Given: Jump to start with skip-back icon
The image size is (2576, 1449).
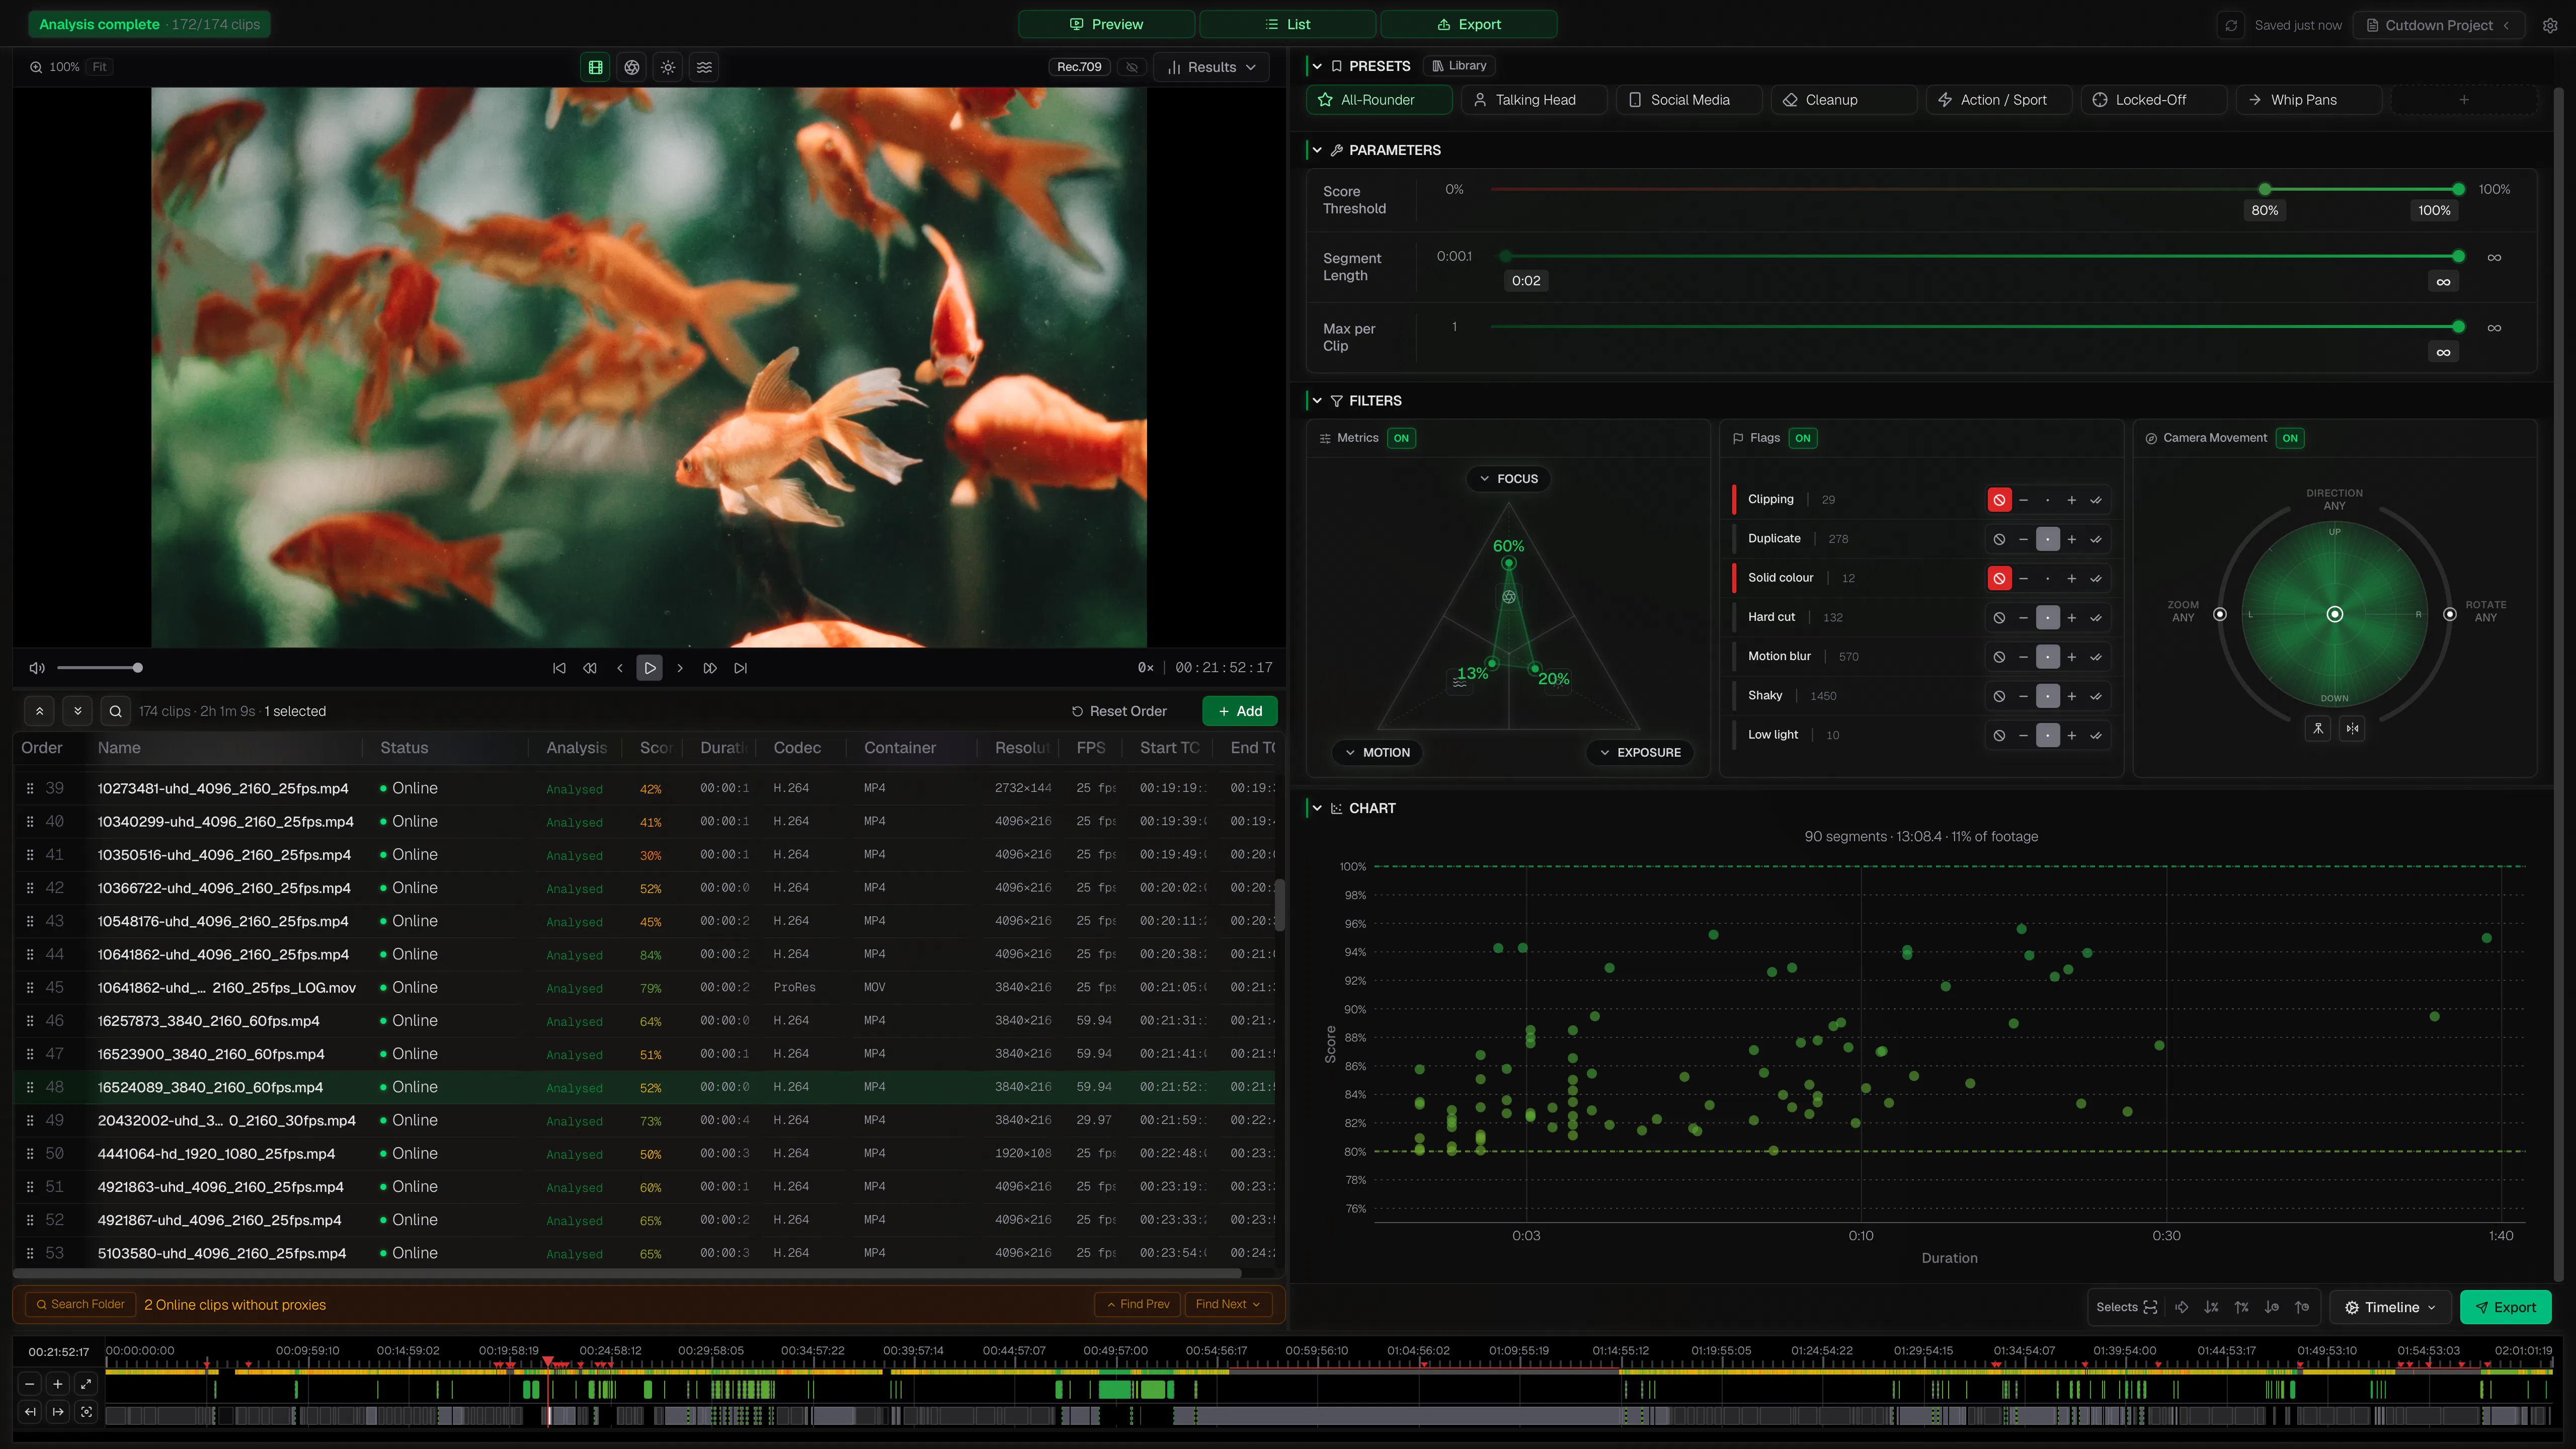Looking at the screenshot, I should tap(559, 668).
